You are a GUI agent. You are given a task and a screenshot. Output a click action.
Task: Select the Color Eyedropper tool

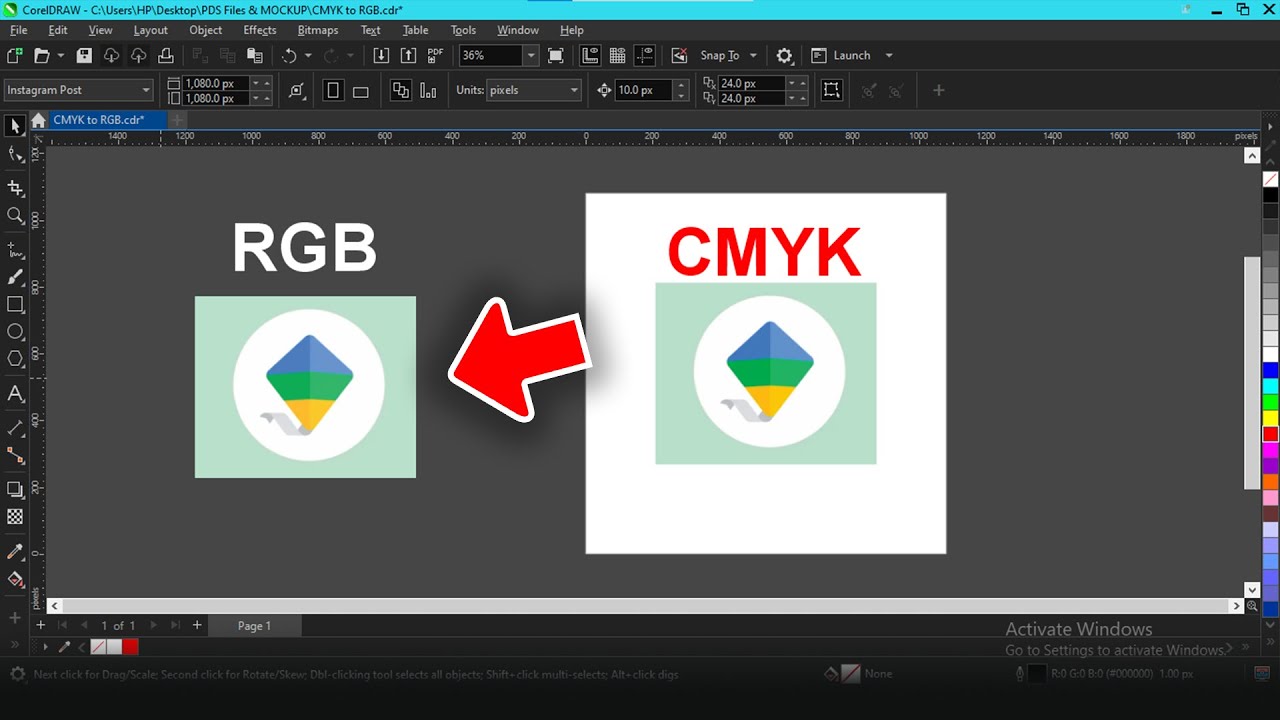14,552
